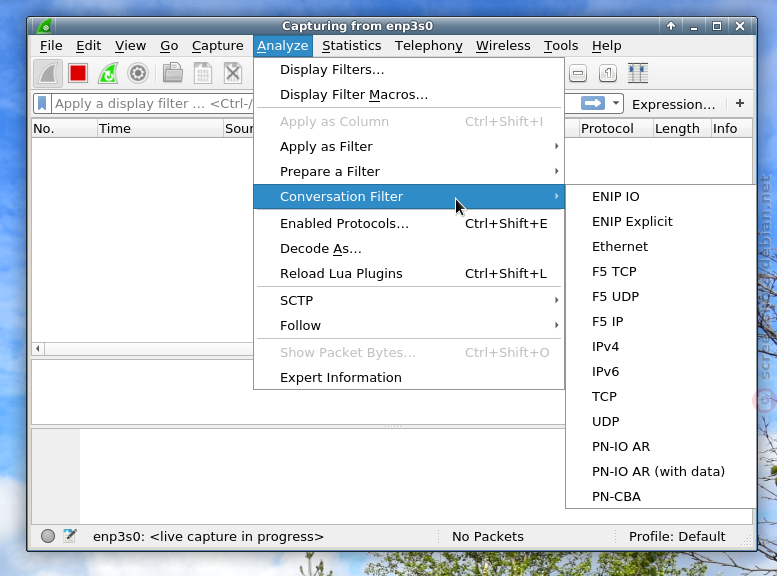Click the Wireshark window menu icon in title bar
The image size is (777, 576).
[x=45, y=26]
